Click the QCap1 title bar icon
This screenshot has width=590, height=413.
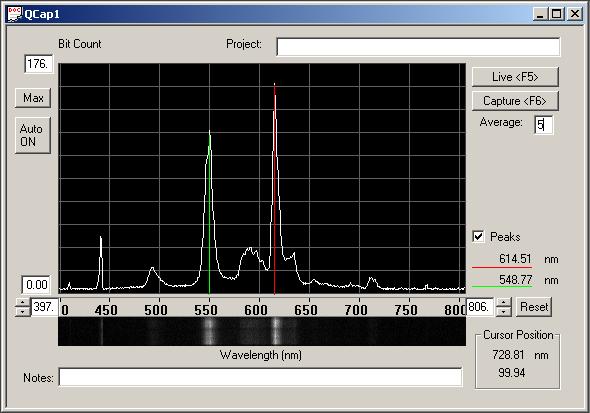tap(15, 14)
